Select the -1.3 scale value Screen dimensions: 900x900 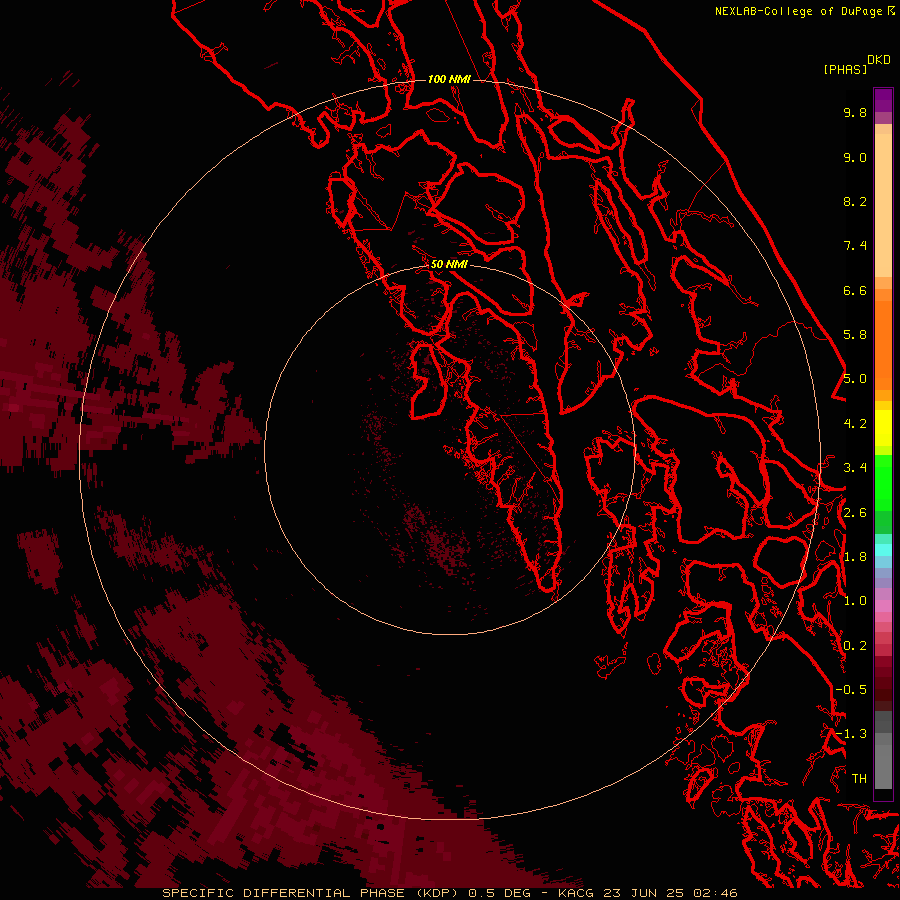point(851,734)
